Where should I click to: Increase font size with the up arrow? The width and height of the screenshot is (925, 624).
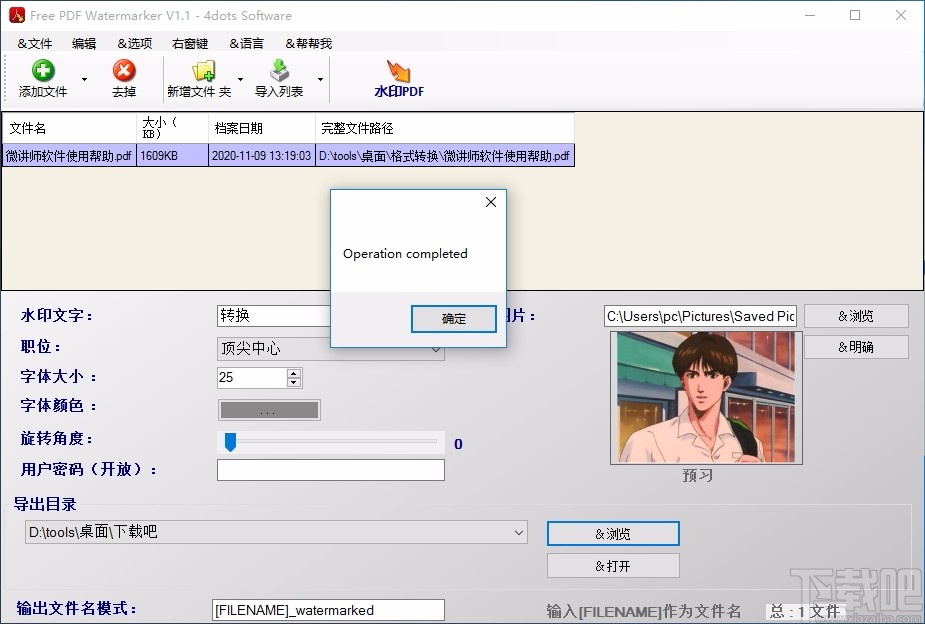[294, 373]
